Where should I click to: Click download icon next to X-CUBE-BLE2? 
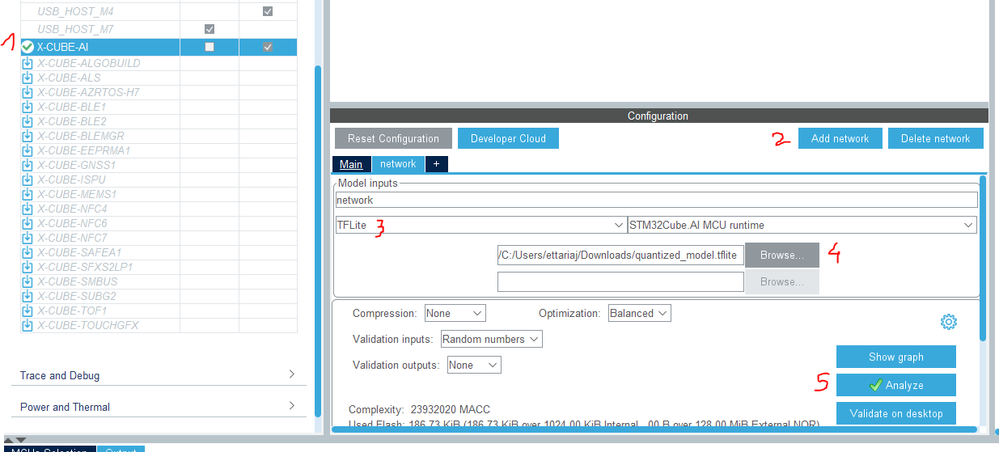click(x=27, y=121)
